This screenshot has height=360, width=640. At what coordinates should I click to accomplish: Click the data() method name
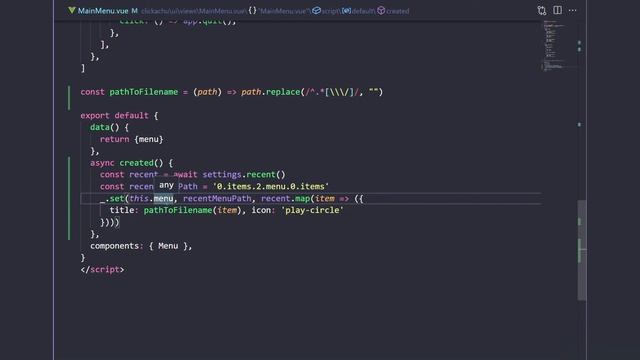(100, 127)
